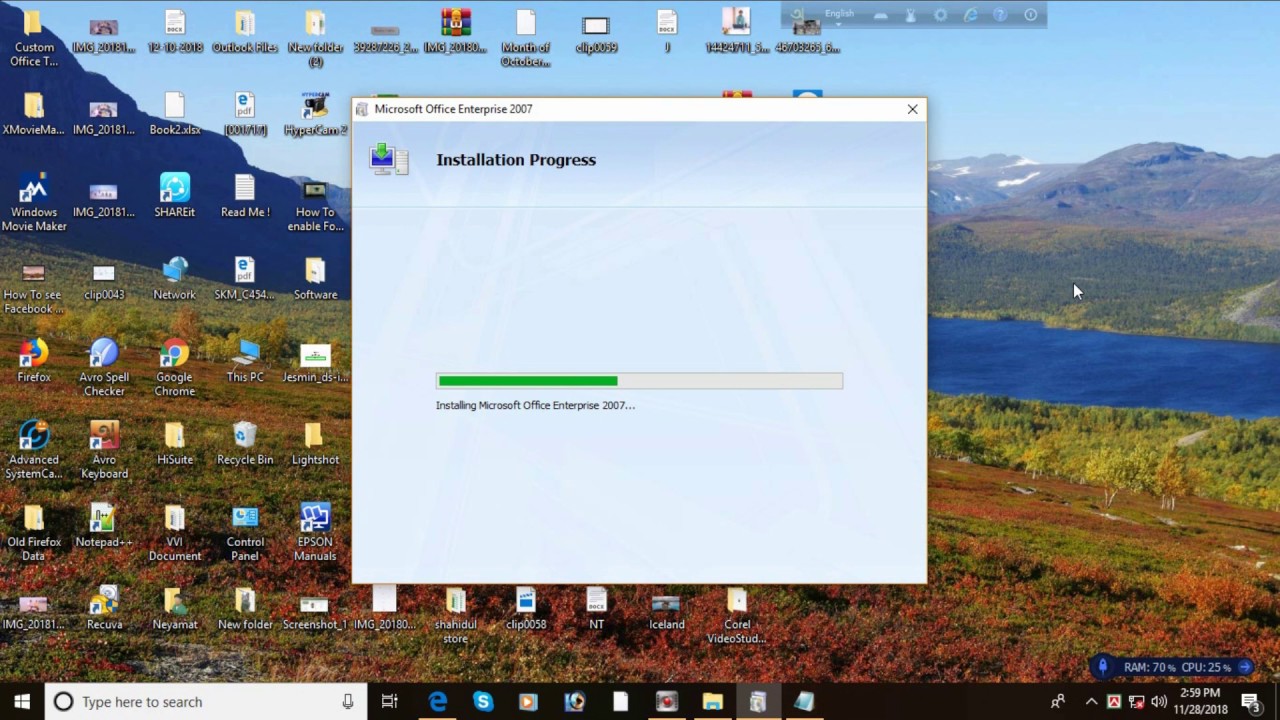
Task: Select the Custom Office Templates folder
Action: point(34,38)
